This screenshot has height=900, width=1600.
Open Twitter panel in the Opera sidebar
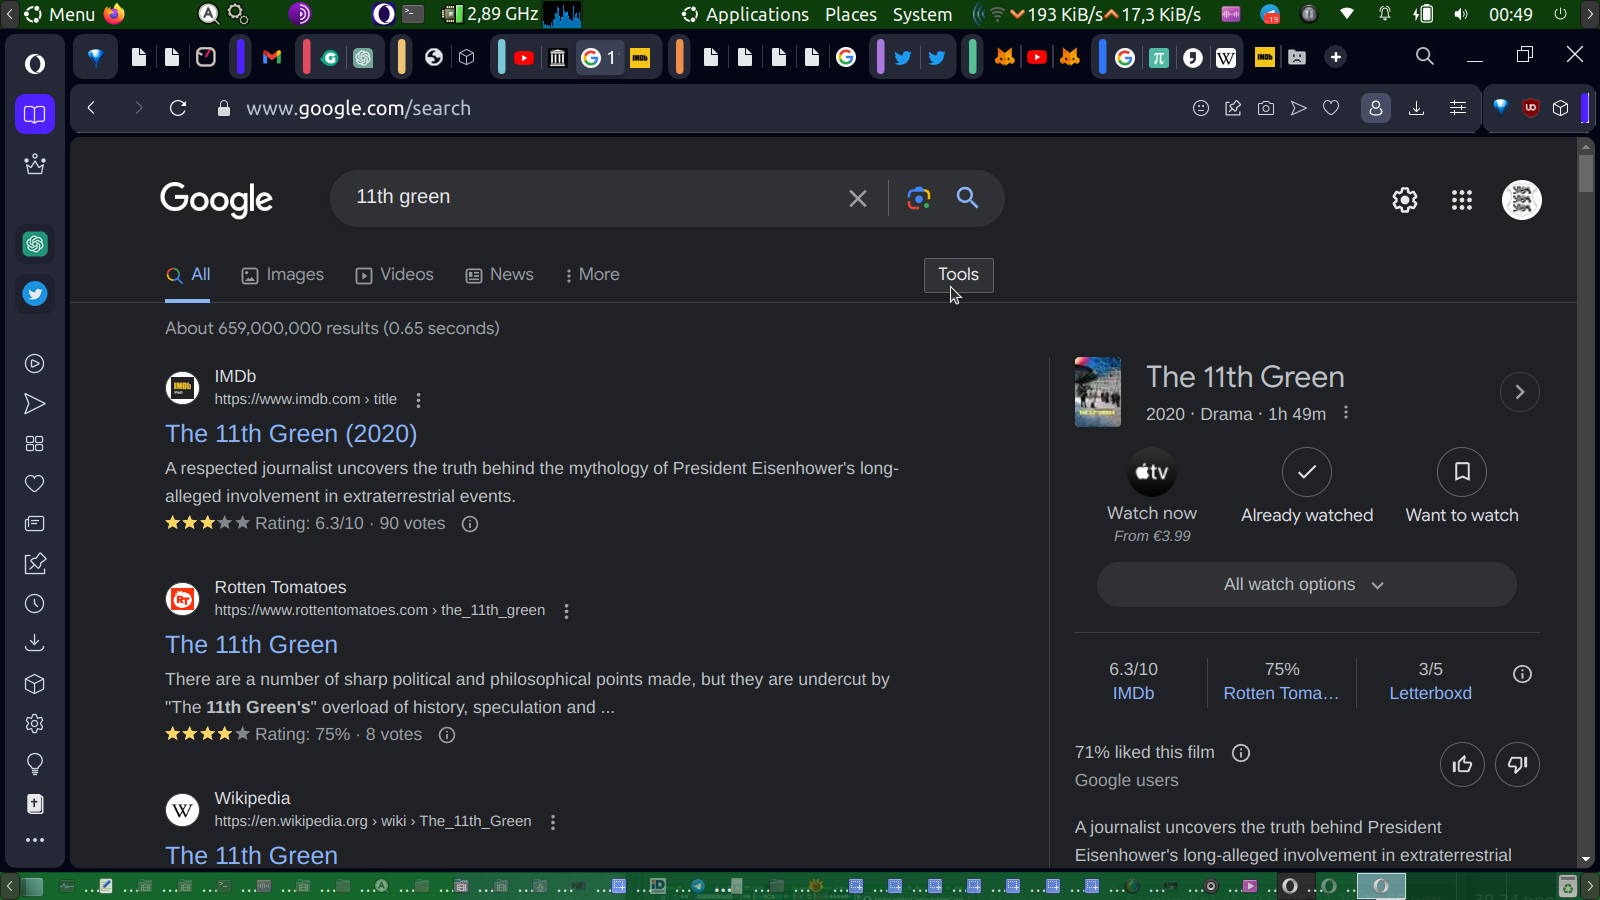click(x=35, y=294)
